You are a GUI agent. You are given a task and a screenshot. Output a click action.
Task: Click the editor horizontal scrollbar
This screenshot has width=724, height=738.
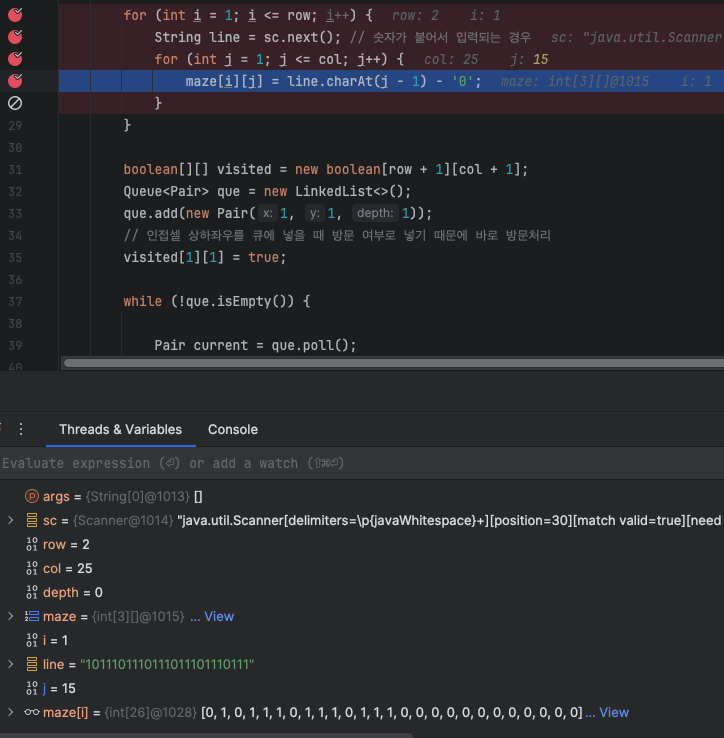(x=394, y=363)
